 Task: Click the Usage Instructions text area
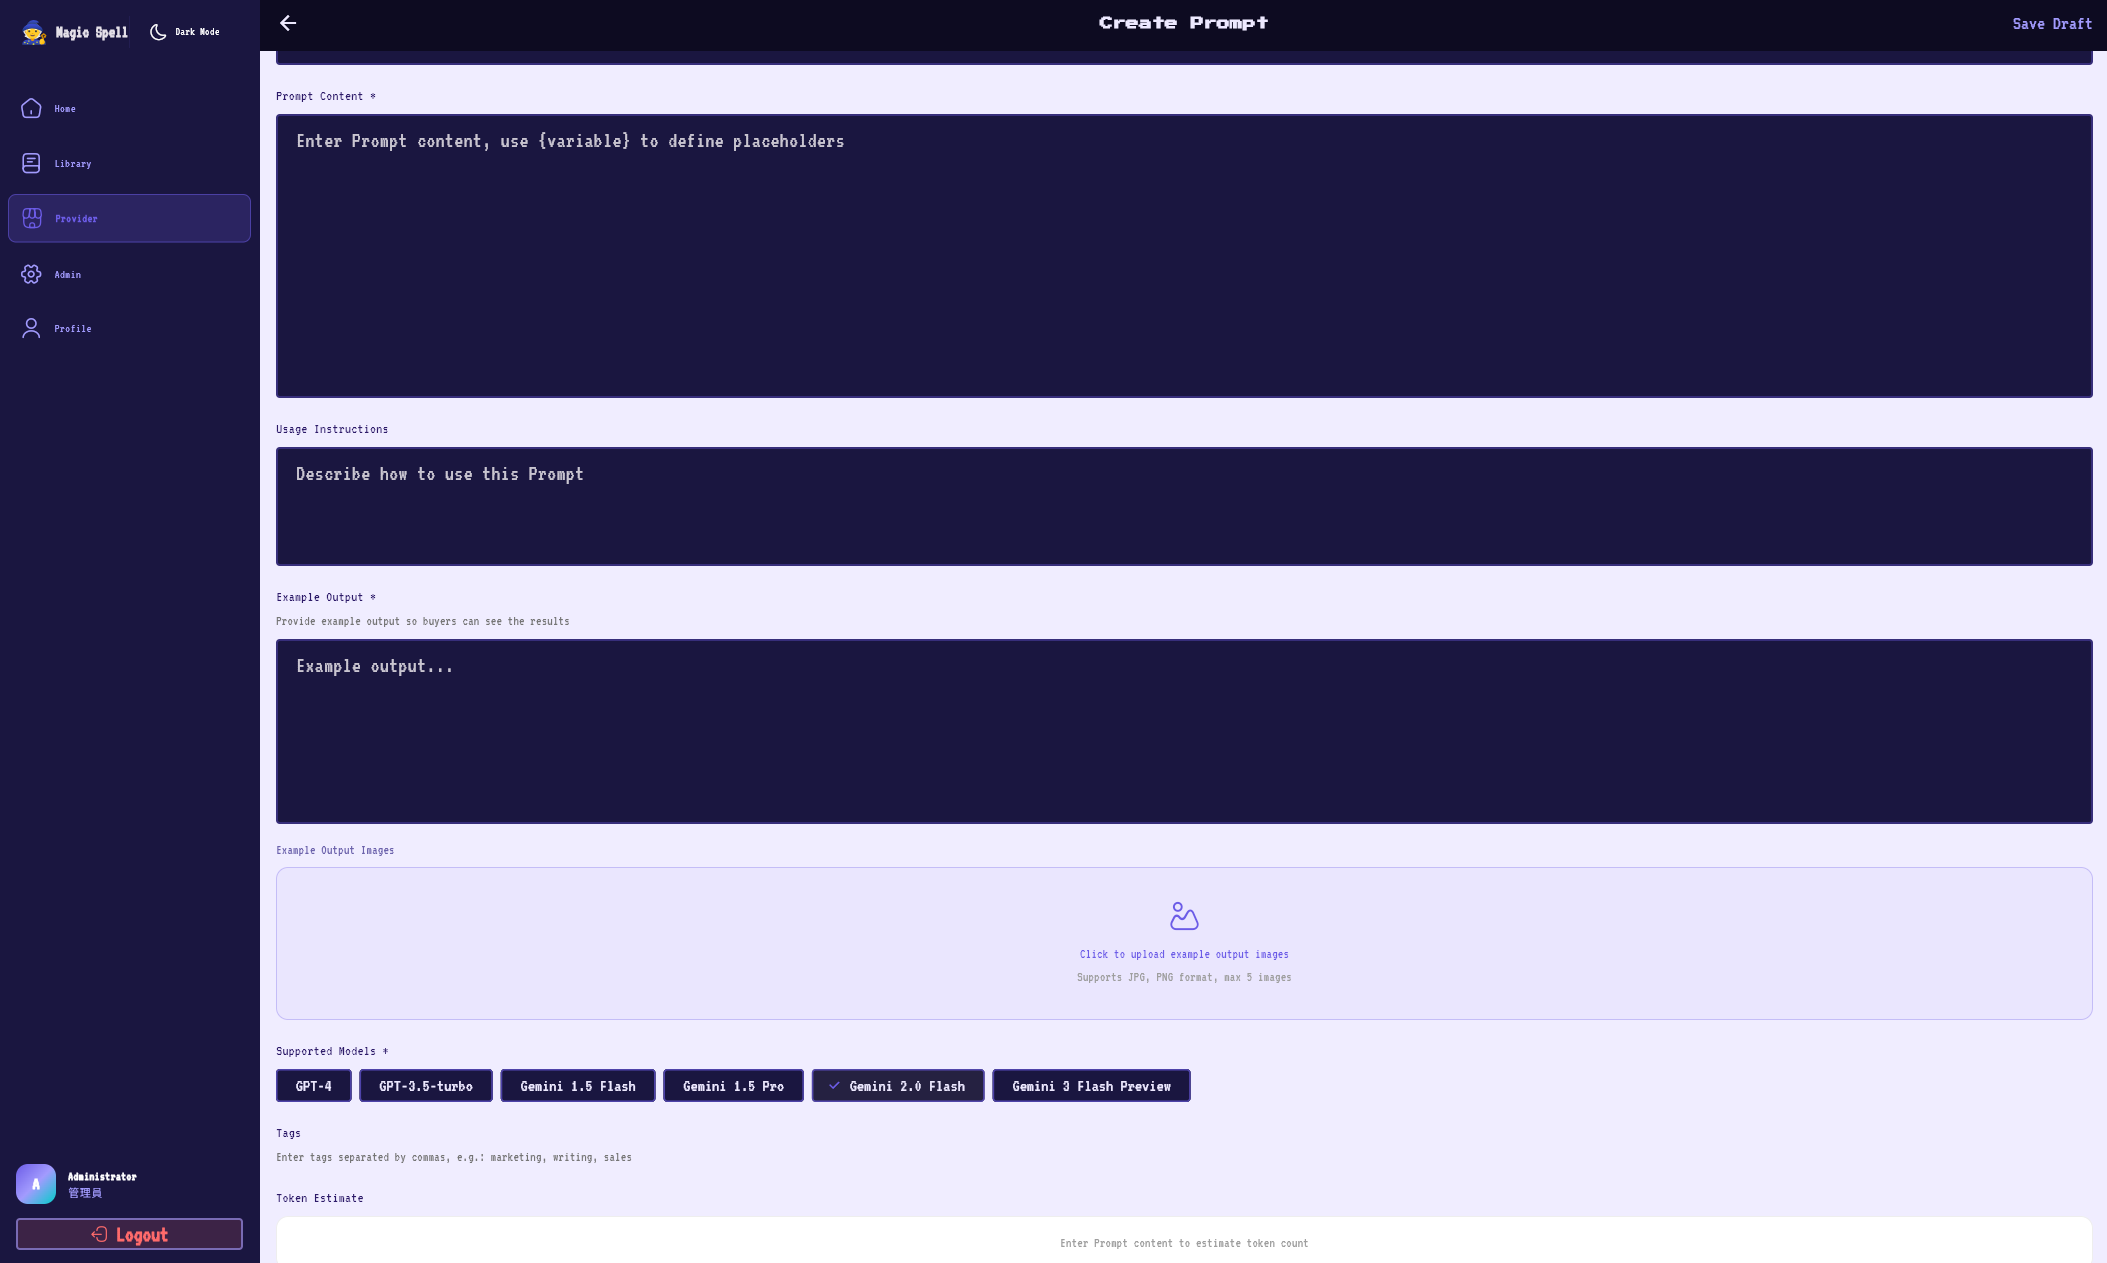pos(1183,506)
